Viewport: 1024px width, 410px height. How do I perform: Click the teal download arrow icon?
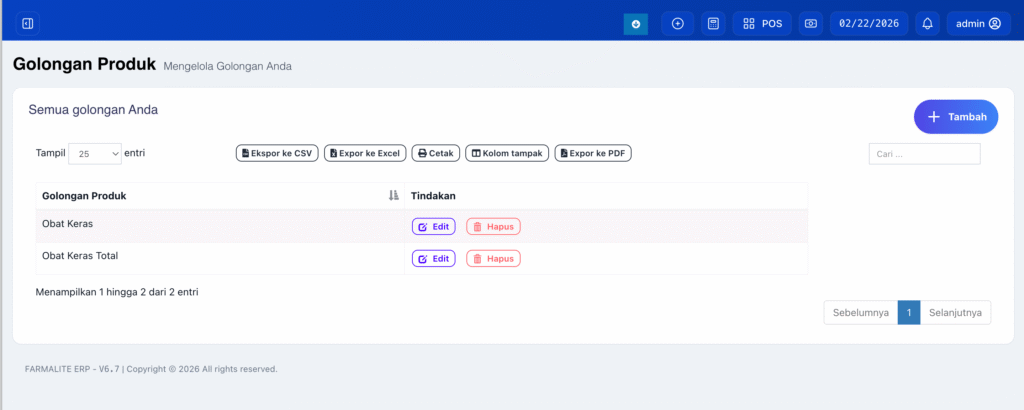click(x=635, y=24)
